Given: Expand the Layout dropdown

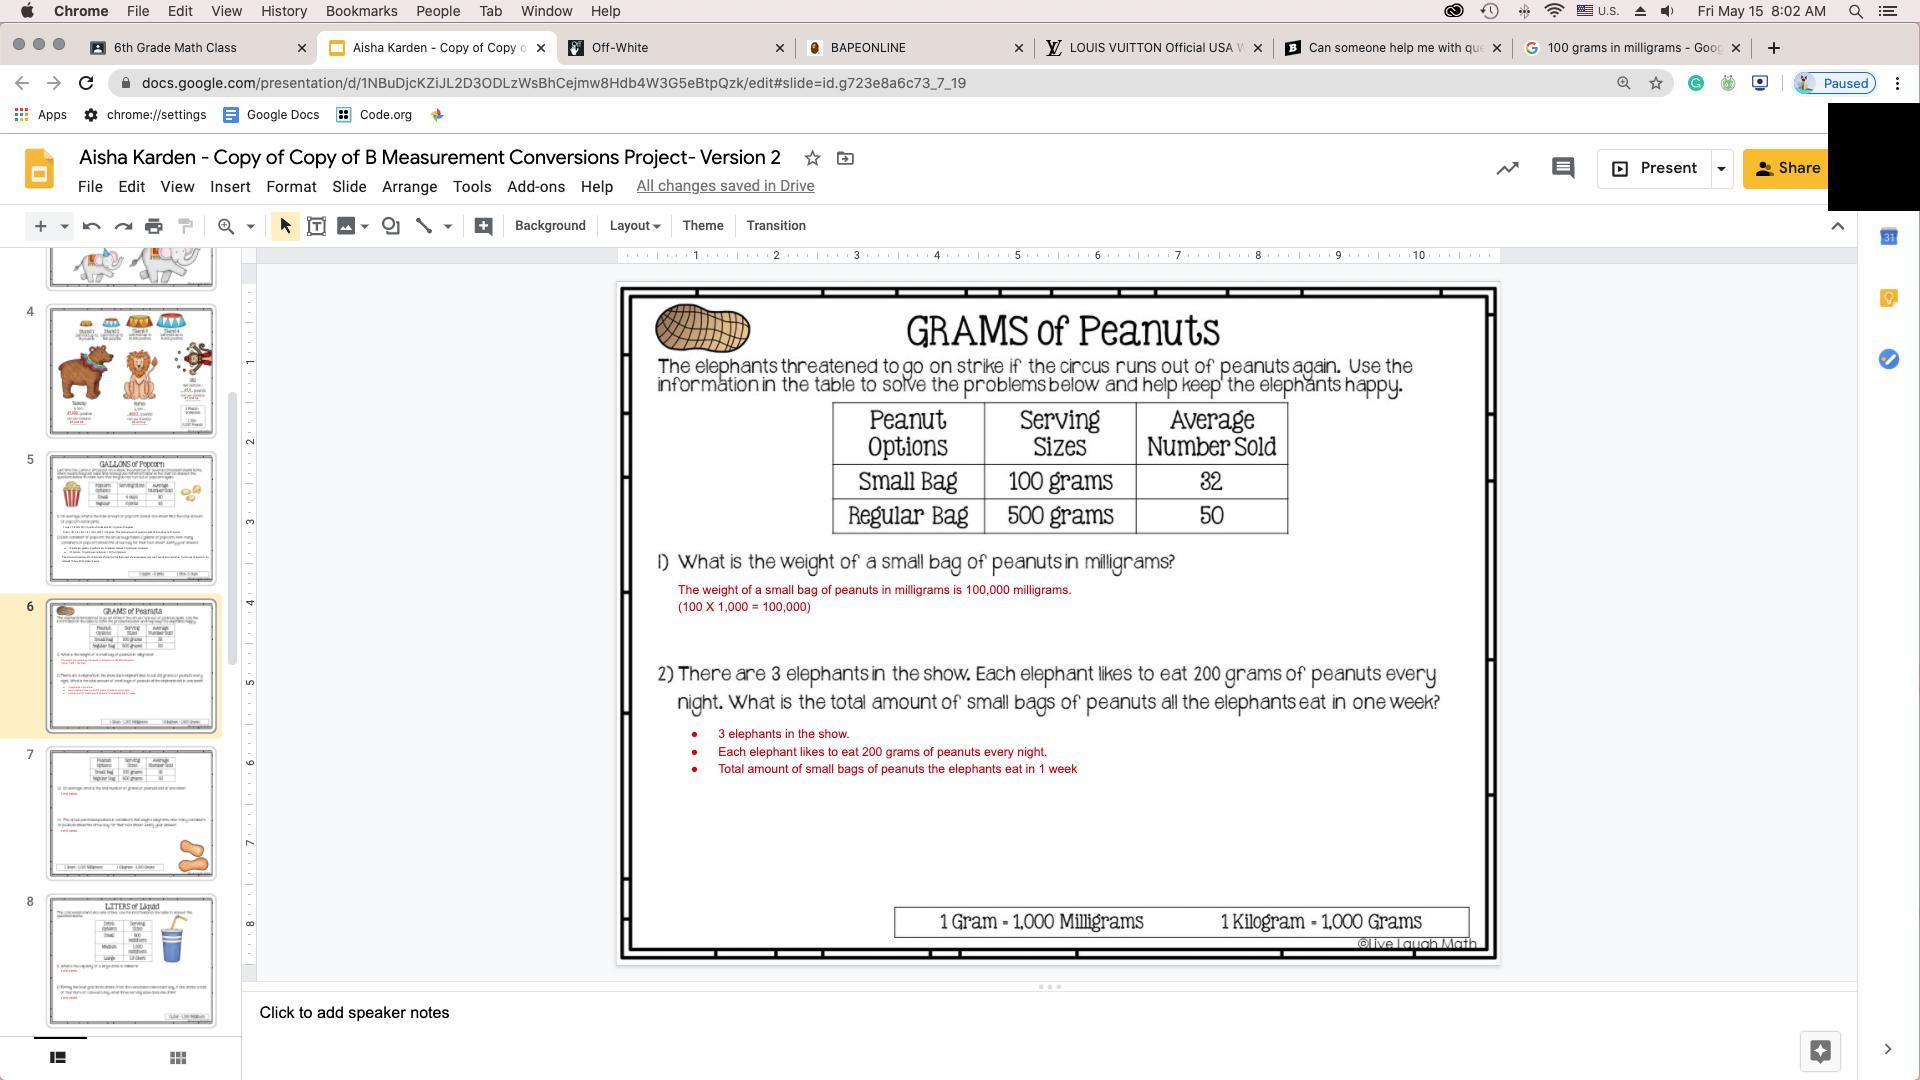Looking at the screenshot, I should (x=635, y=226).
